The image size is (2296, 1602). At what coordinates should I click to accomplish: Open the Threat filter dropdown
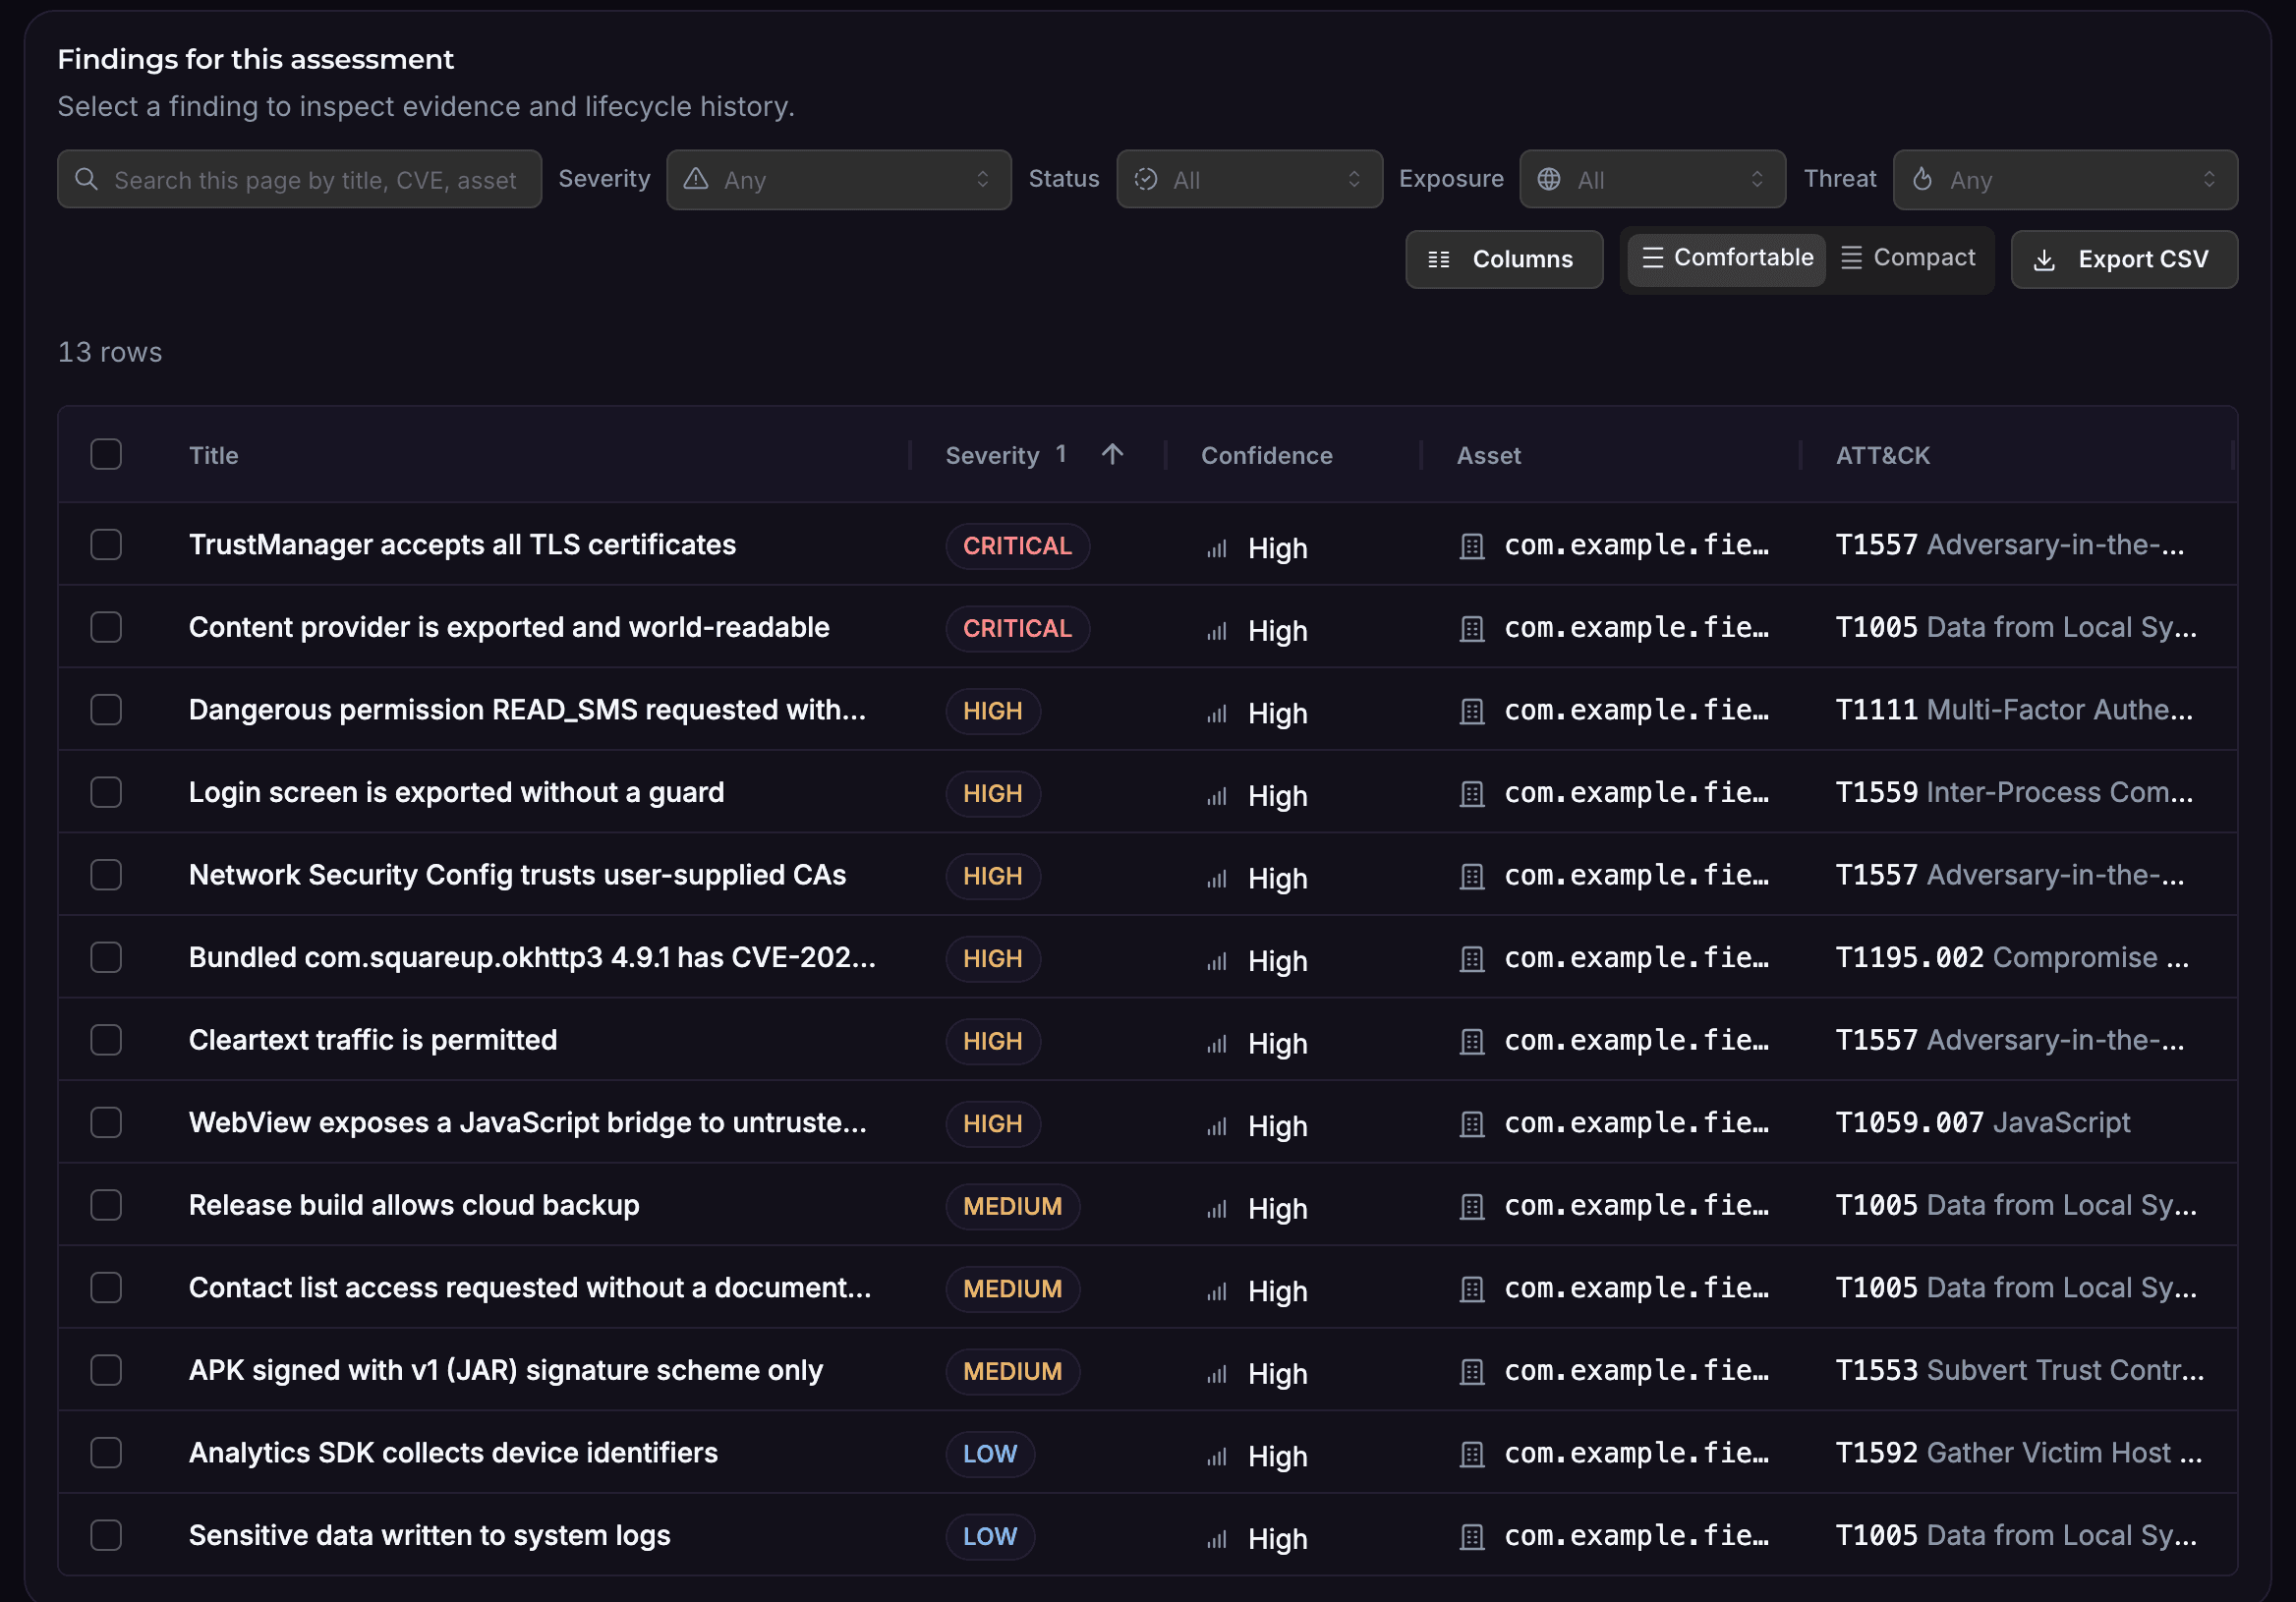pos(2066,180)
